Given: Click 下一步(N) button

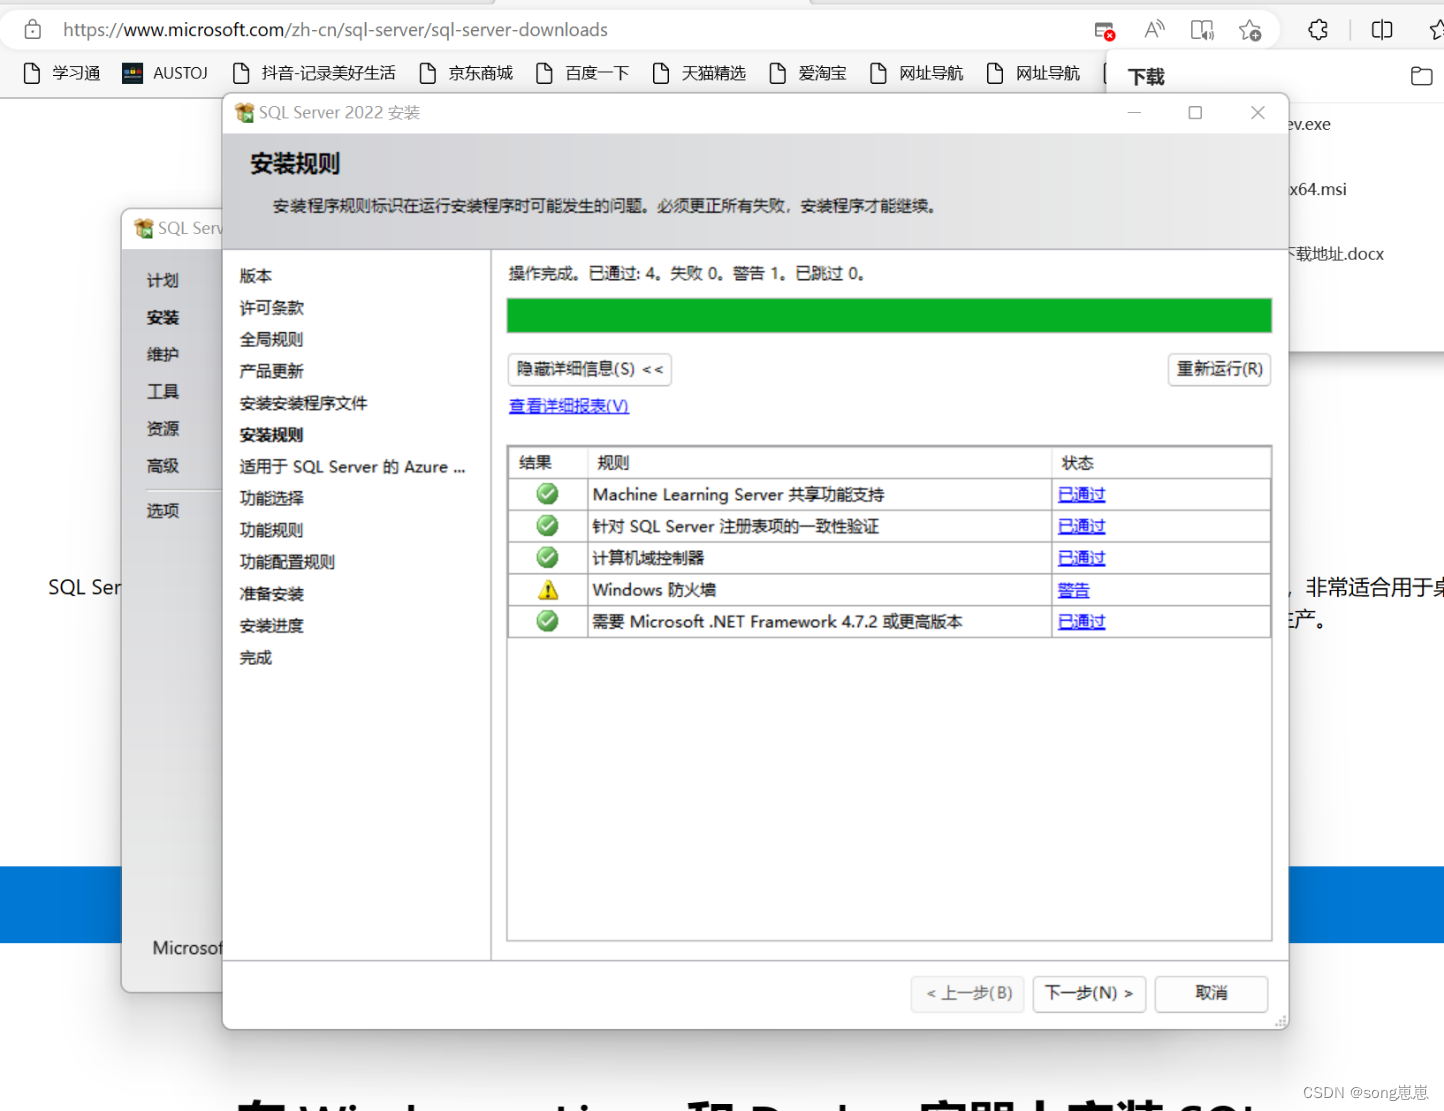Looking at the screenshot, I should click(1089, 993).
